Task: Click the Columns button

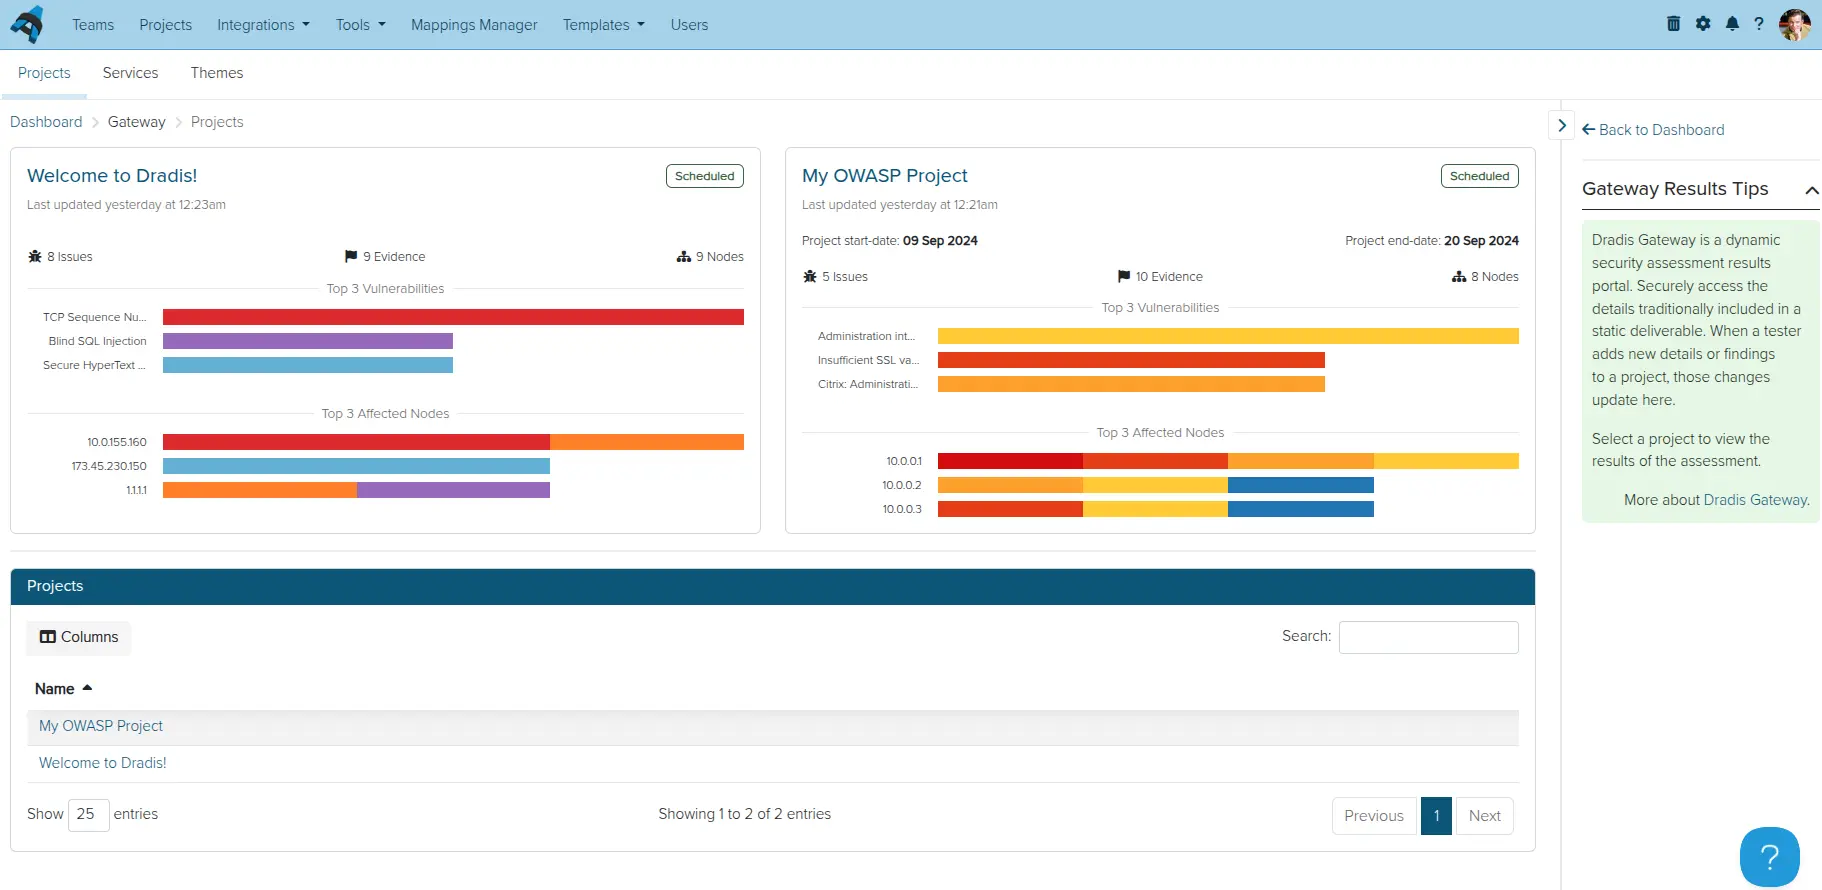Action: pyautogui.click(x=79, y=637)
